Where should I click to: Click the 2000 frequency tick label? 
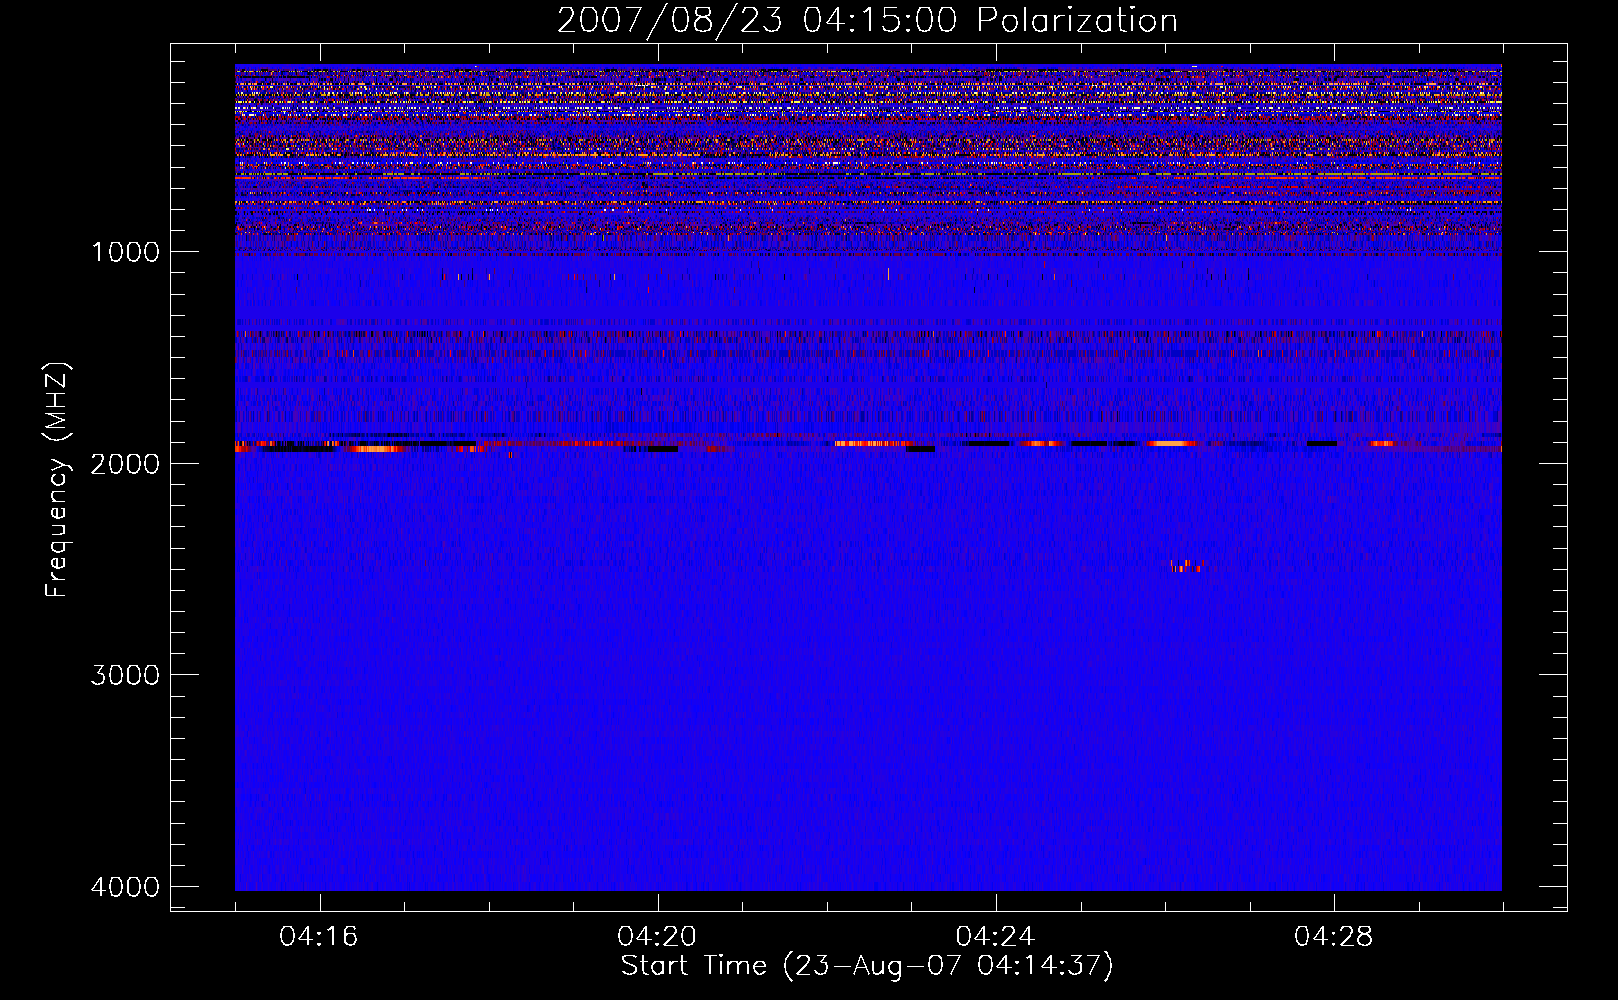click(x=125, y=463)
